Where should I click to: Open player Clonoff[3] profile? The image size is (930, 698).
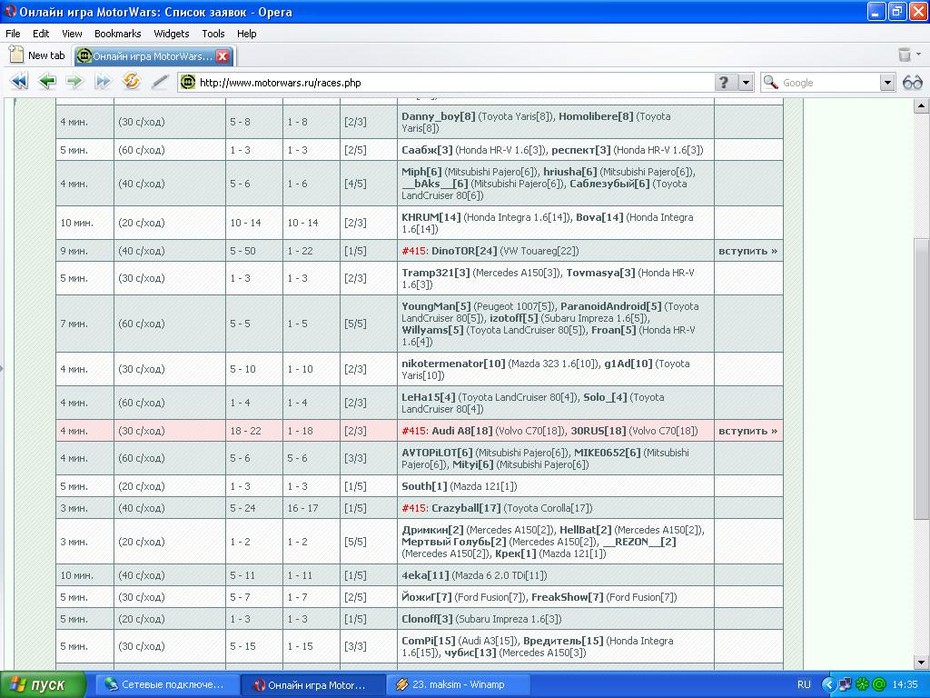(427, 619)
